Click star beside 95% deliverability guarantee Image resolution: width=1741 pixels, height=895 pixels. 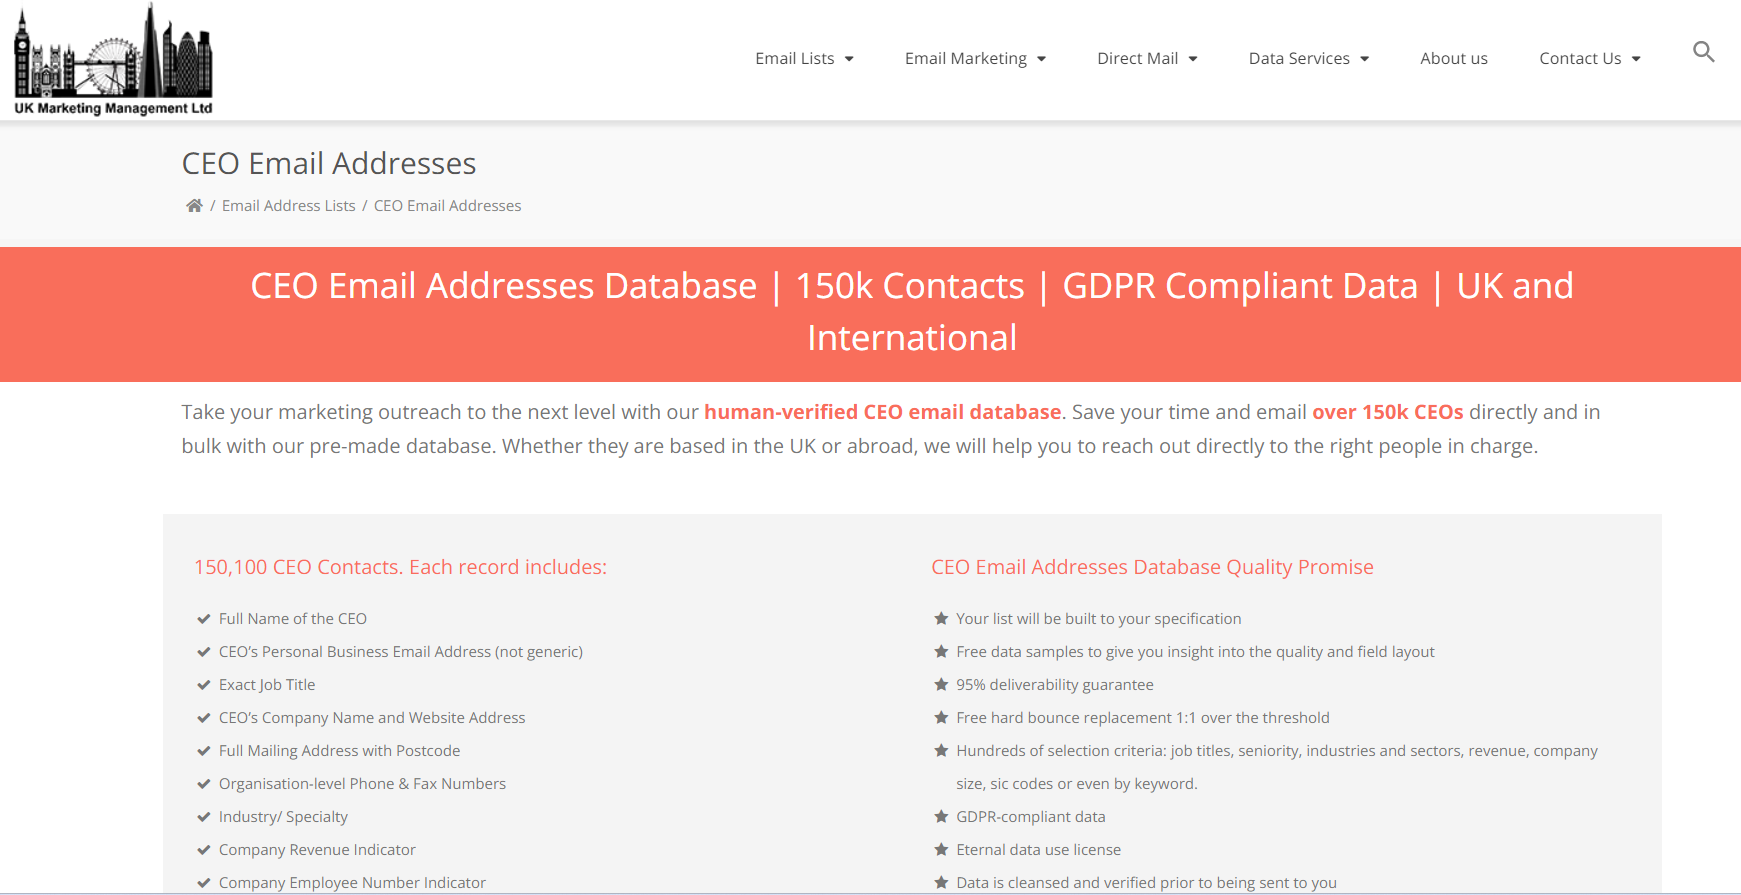(x=941, y=685)
